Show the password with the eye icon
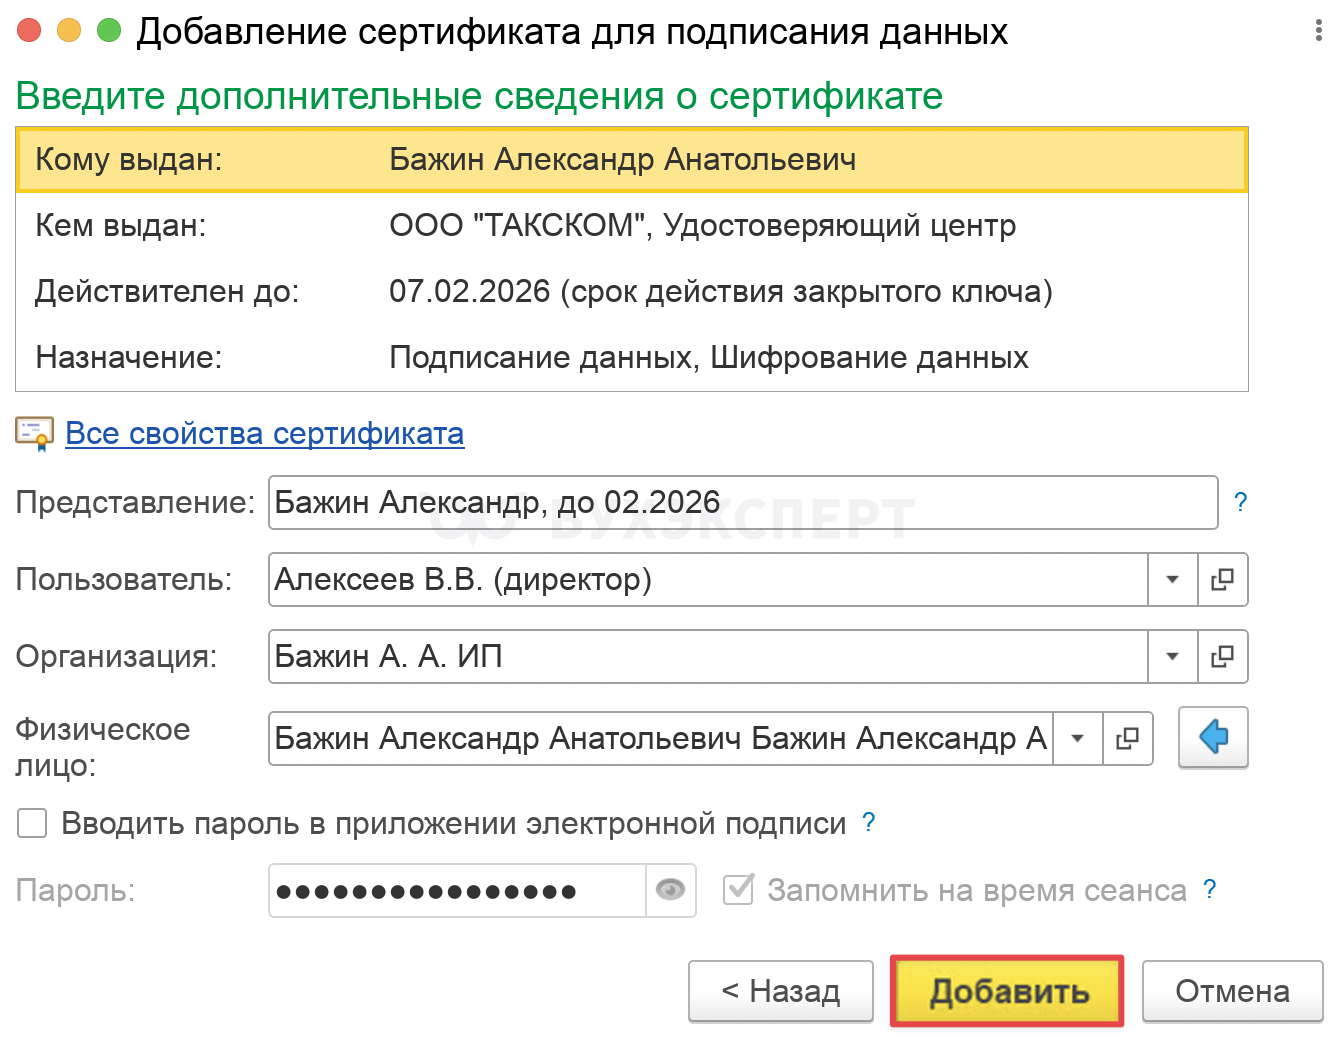1332x1040 pixels. [670, 890]
